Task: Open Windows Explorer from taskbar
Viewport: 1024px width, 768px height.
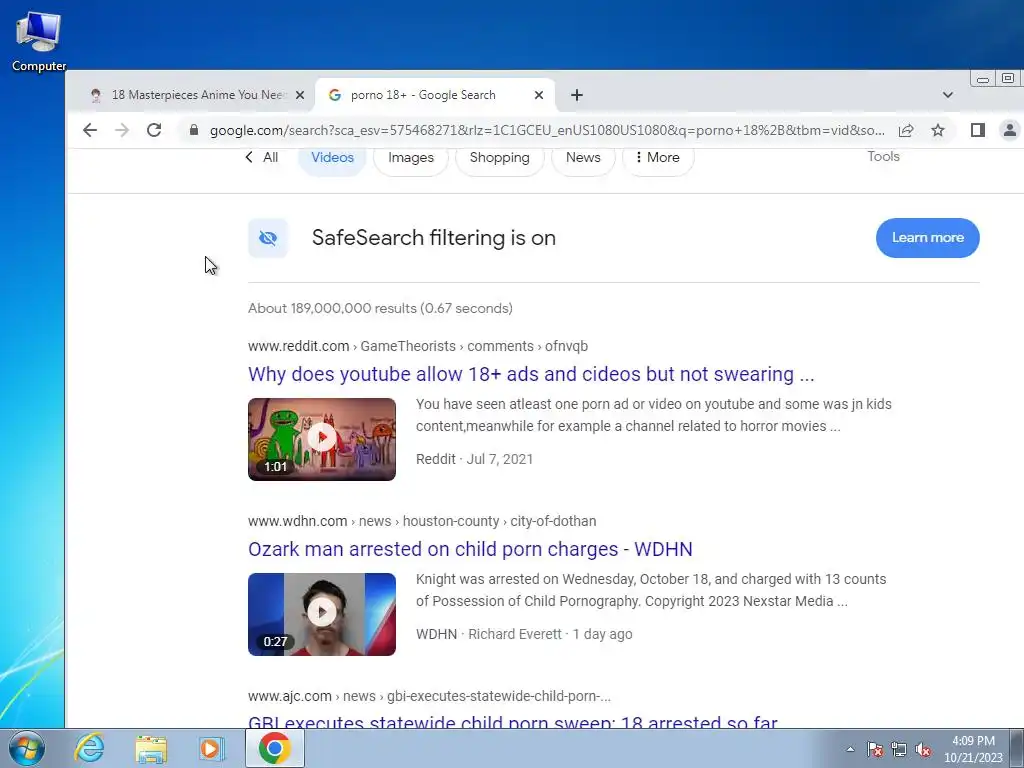Action: point(151,748)
